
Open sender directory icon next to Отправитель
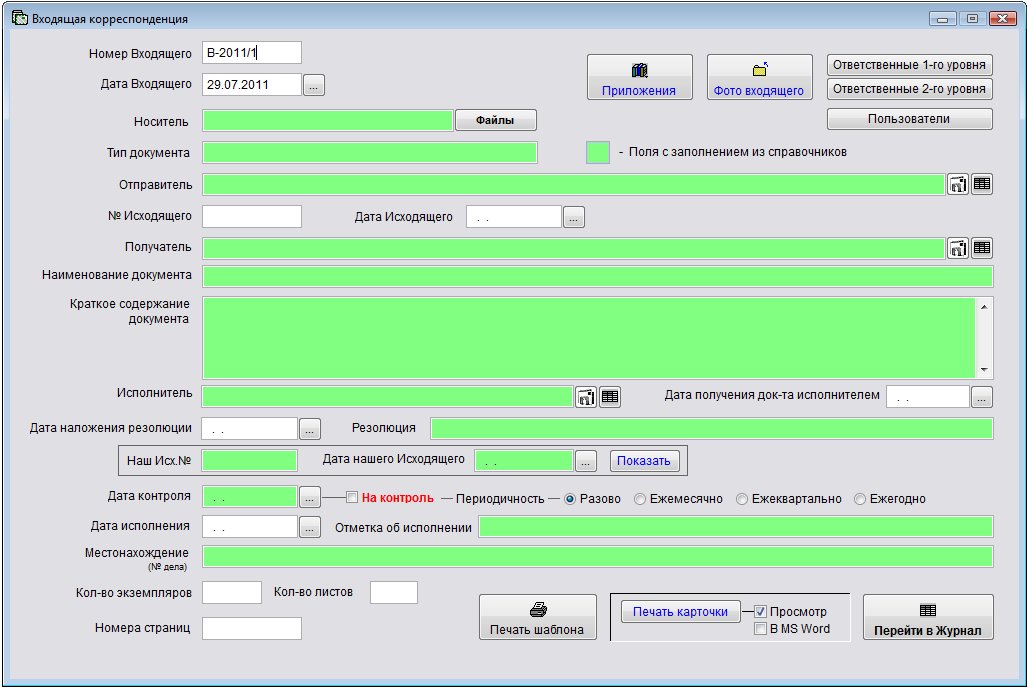957,184
